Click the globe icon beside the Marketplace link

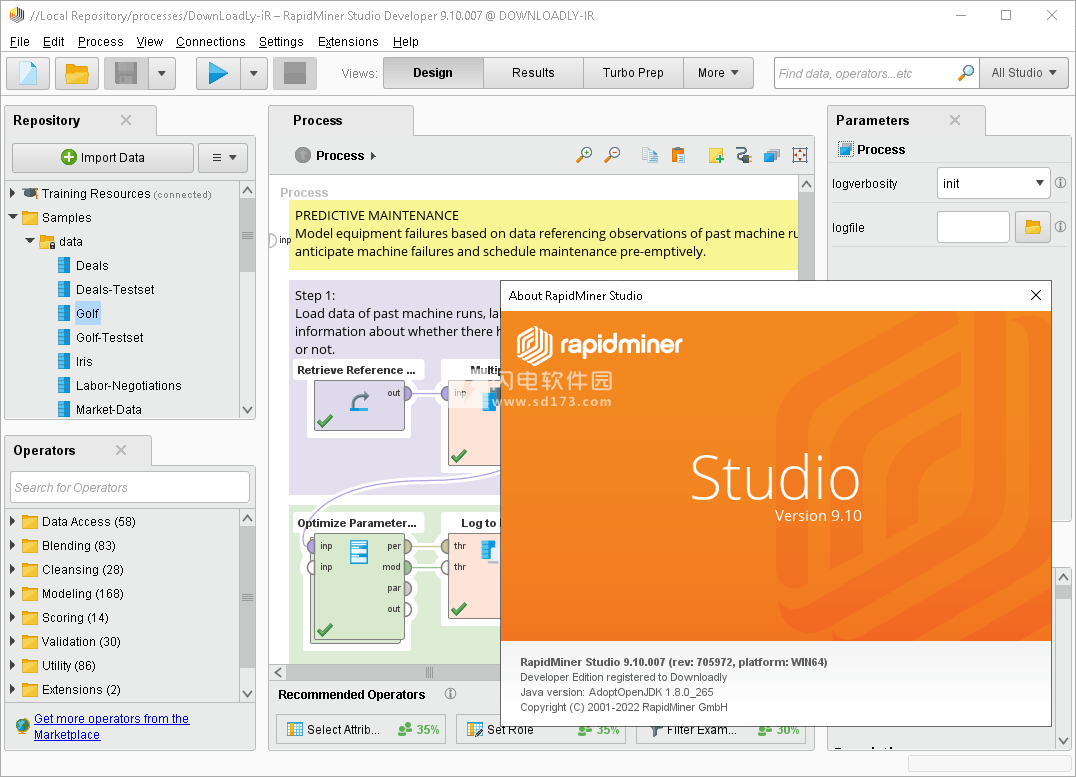point(23,725)
